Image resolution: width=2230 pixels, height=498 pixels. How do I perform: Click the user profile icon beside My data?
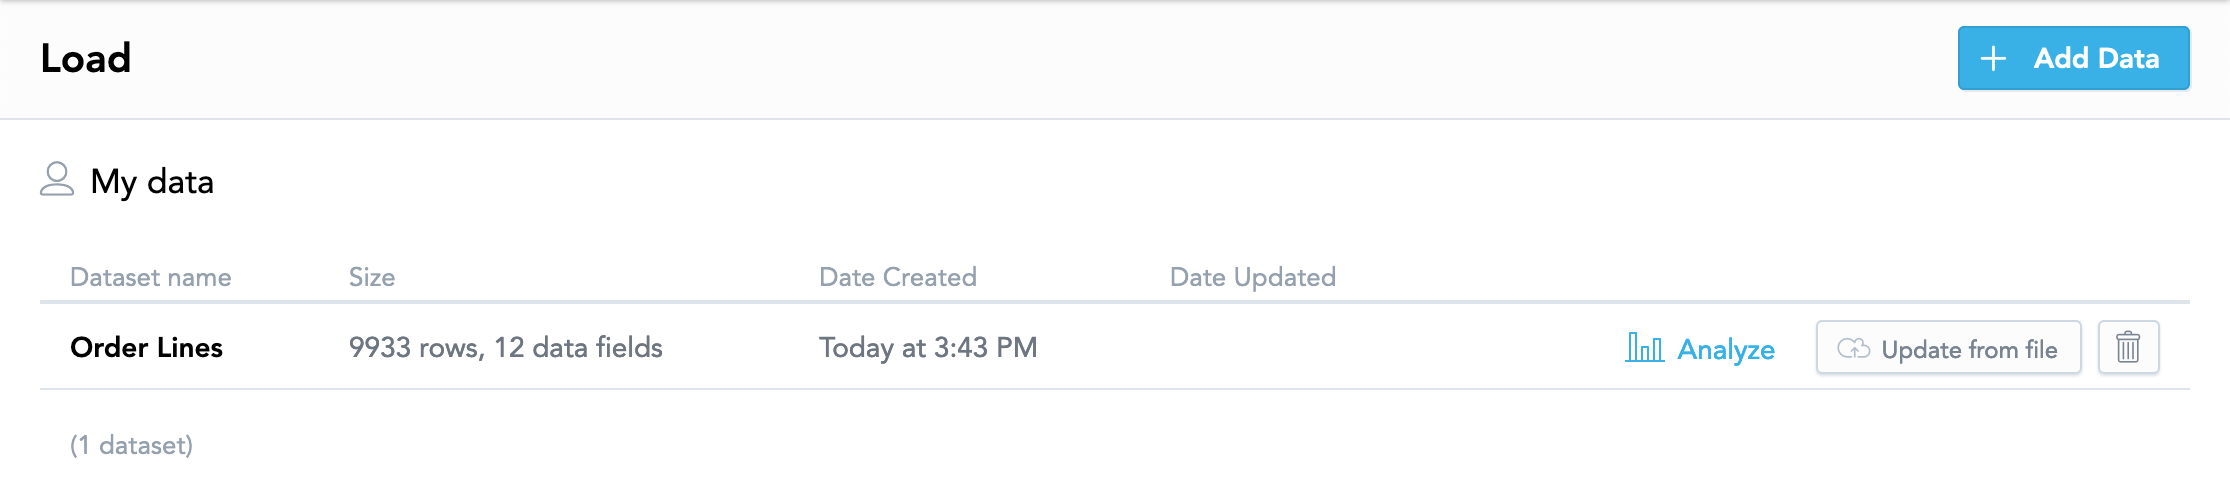pyautogui.click(x=57, y=179)
